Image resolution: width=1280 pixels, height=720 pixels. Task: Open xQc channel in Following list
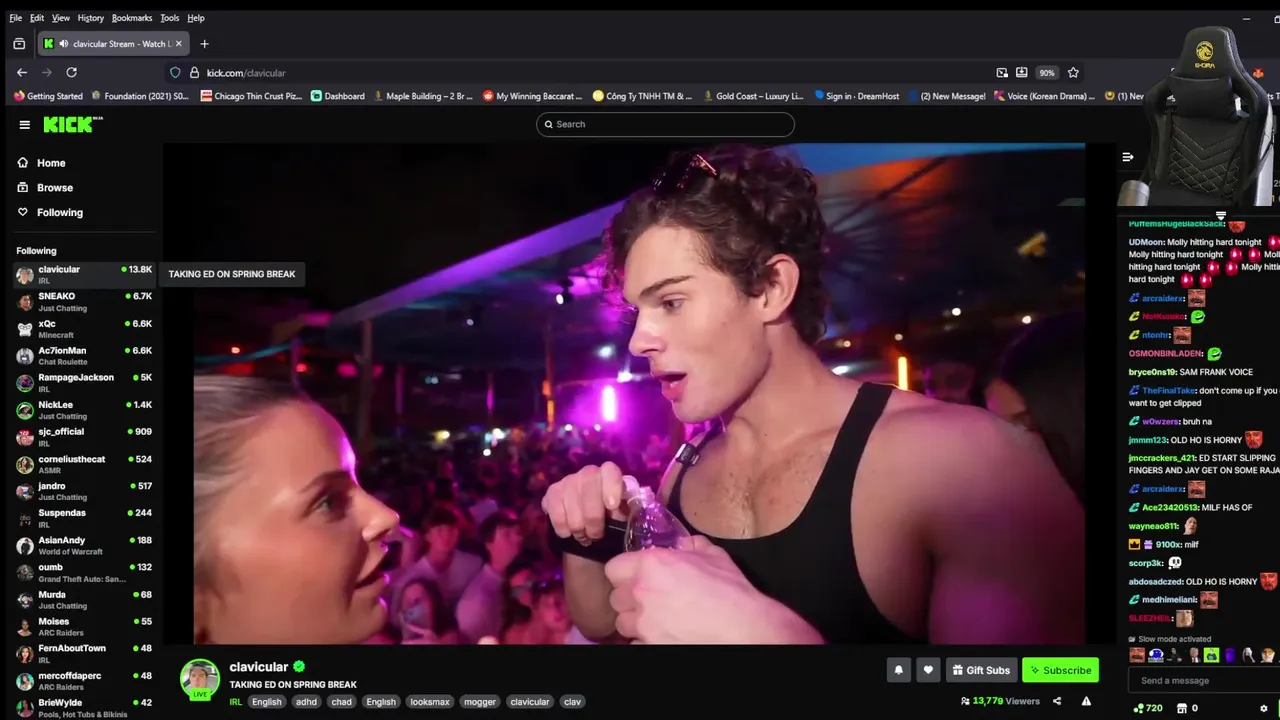click(84, 329)
